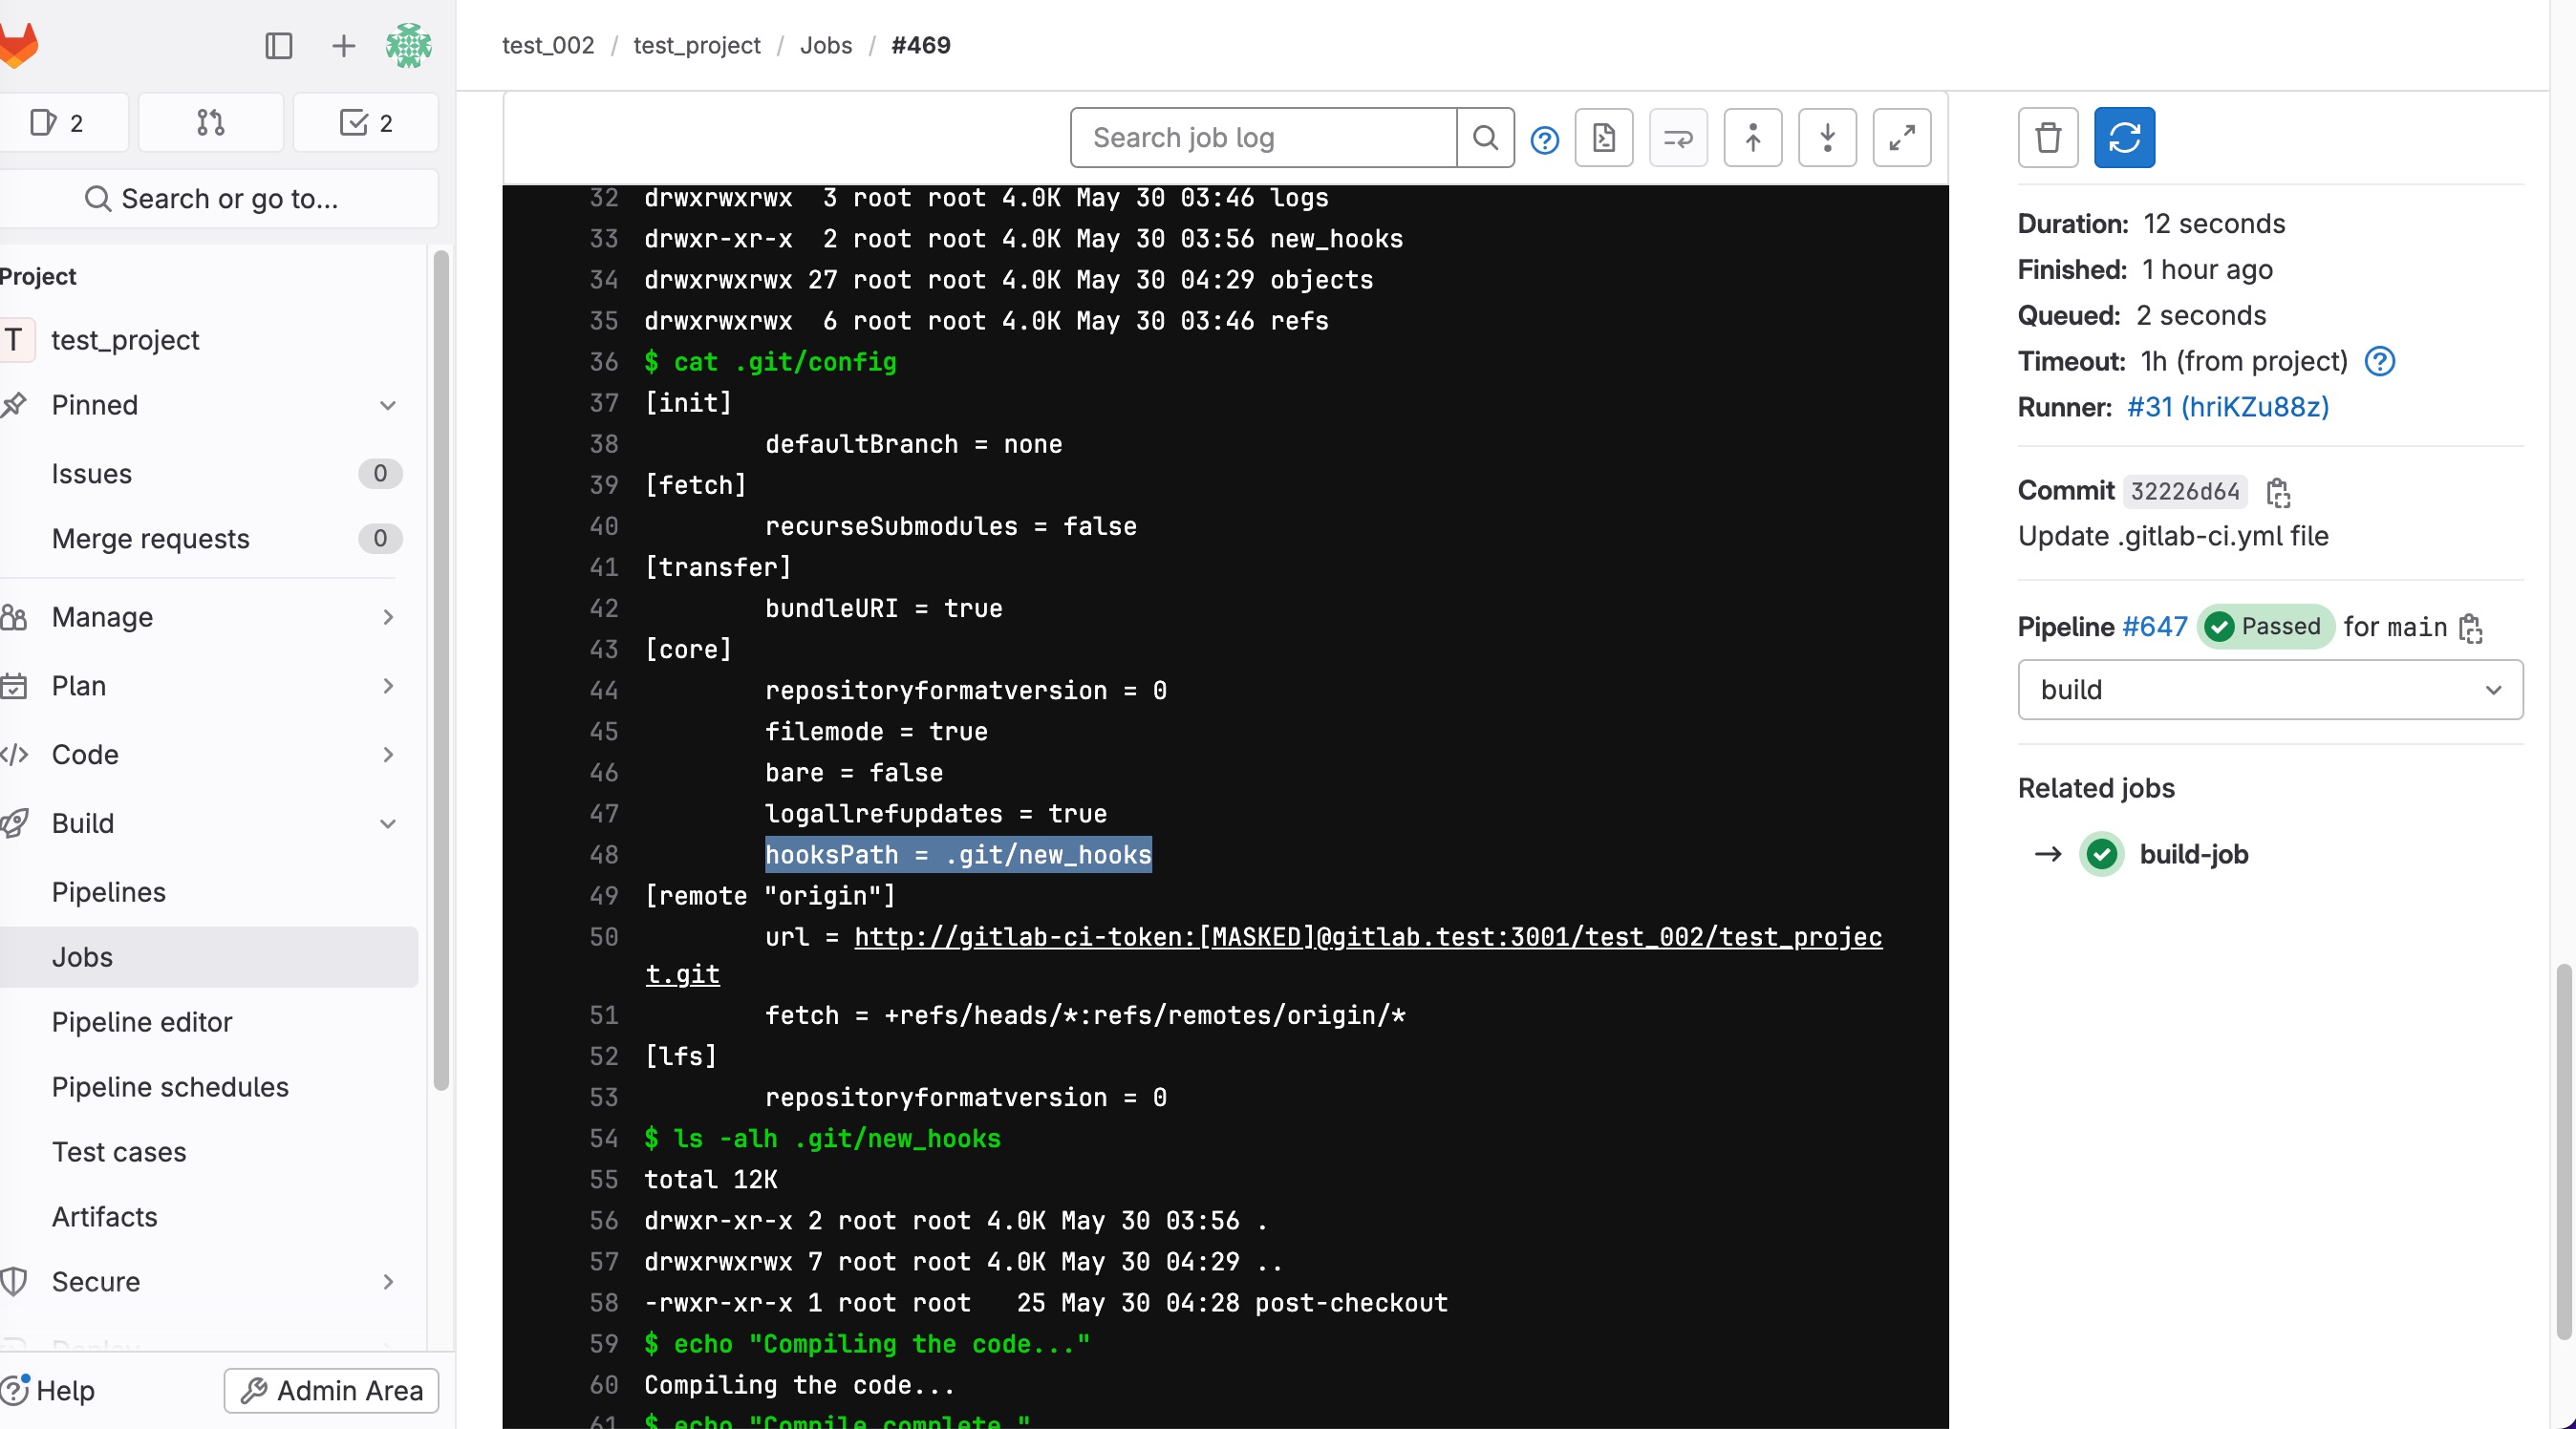The width and height of the screenshot is (2576, 1429).
Task: Toggle the sidebar collapse icon
Action: point(278,46)
